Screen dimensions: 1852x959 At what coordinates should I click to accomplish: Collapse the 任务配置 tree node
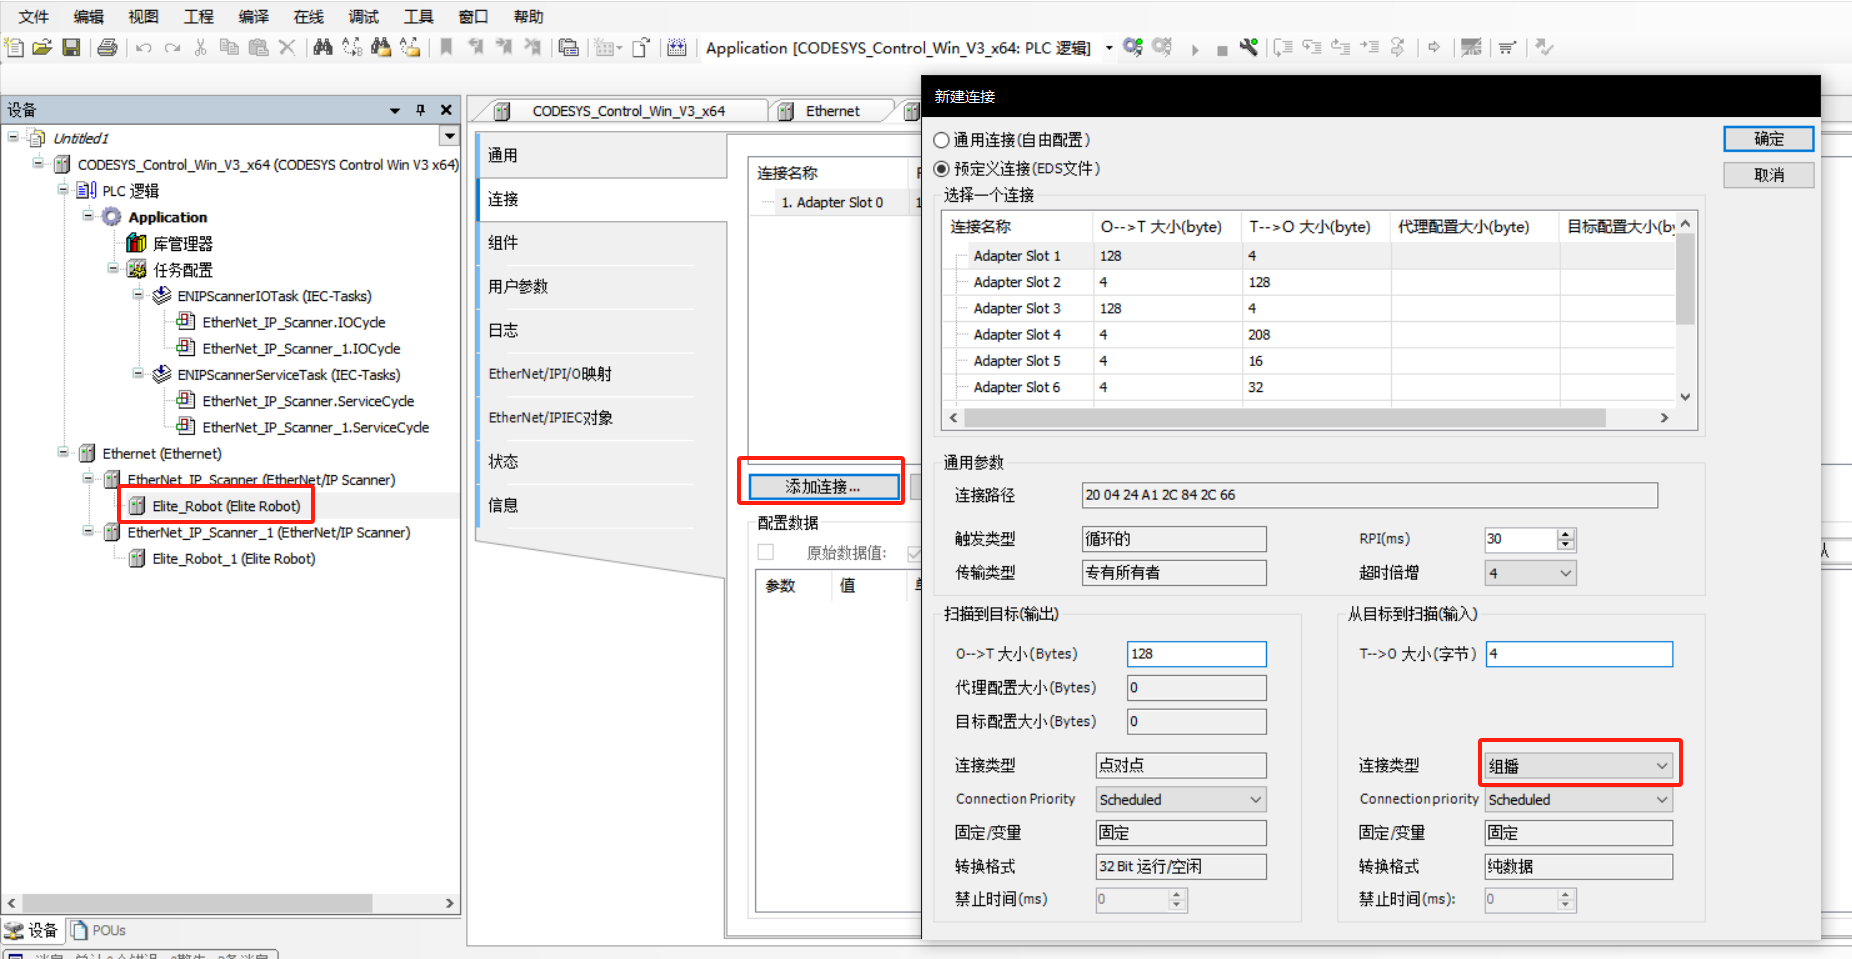point(113,269)
